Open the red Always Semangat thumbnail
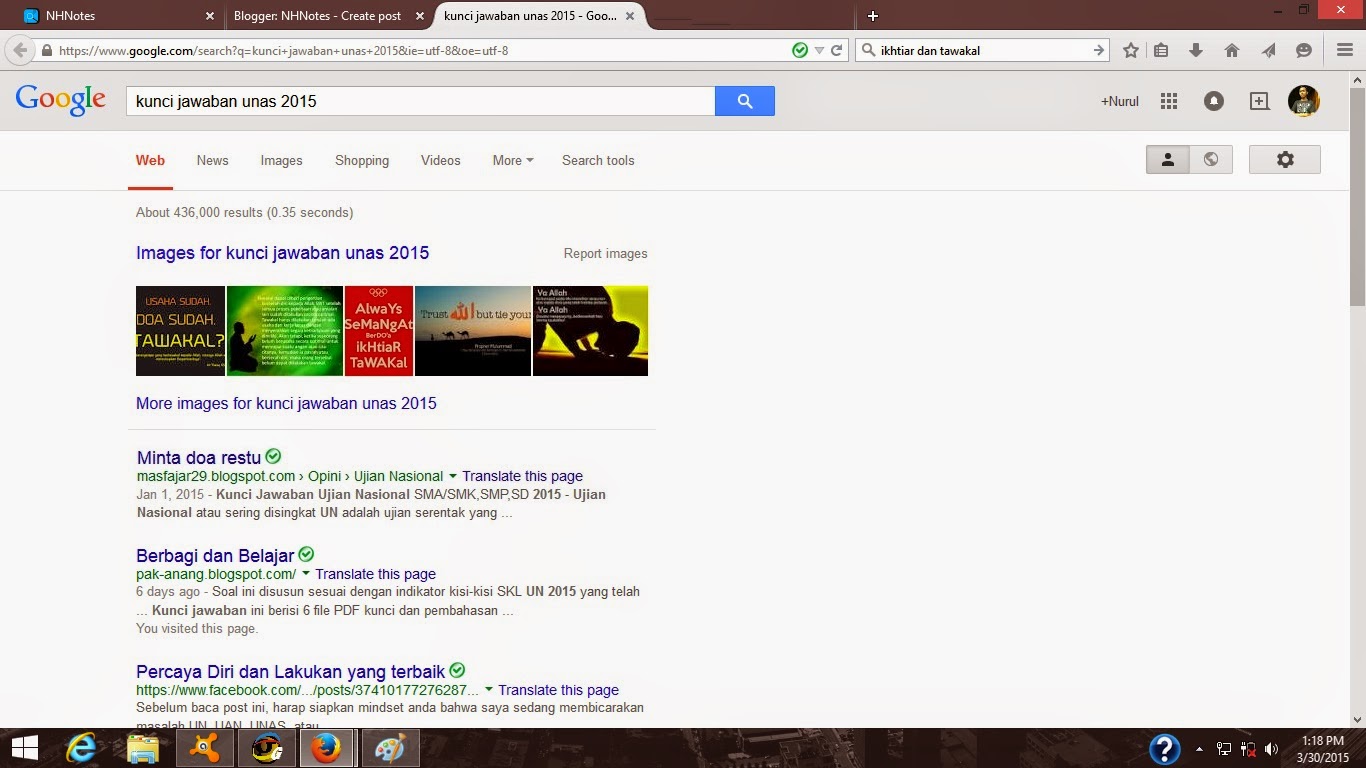The height and width of the screenshot is (768, 1366). tap(379, 331)
